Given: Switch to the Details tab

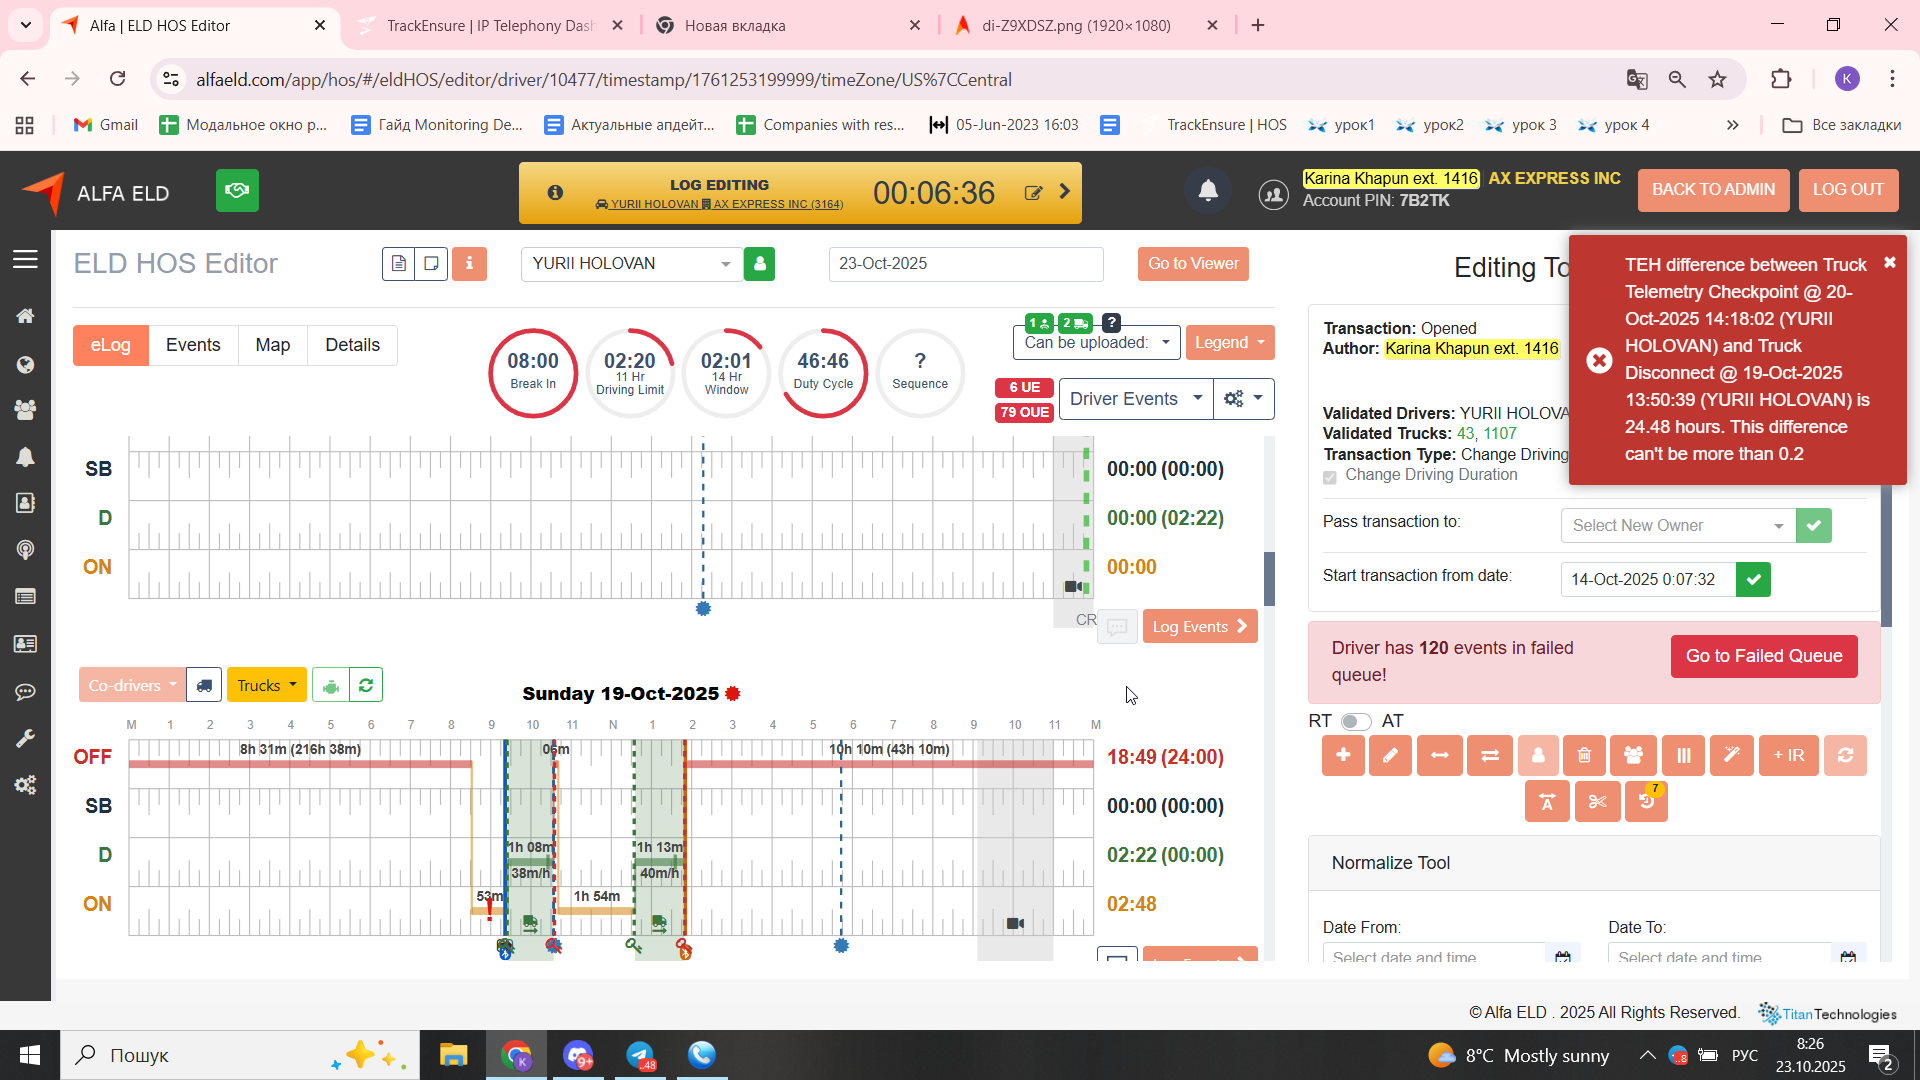Looking at the screenshot, I should point(352,345).
